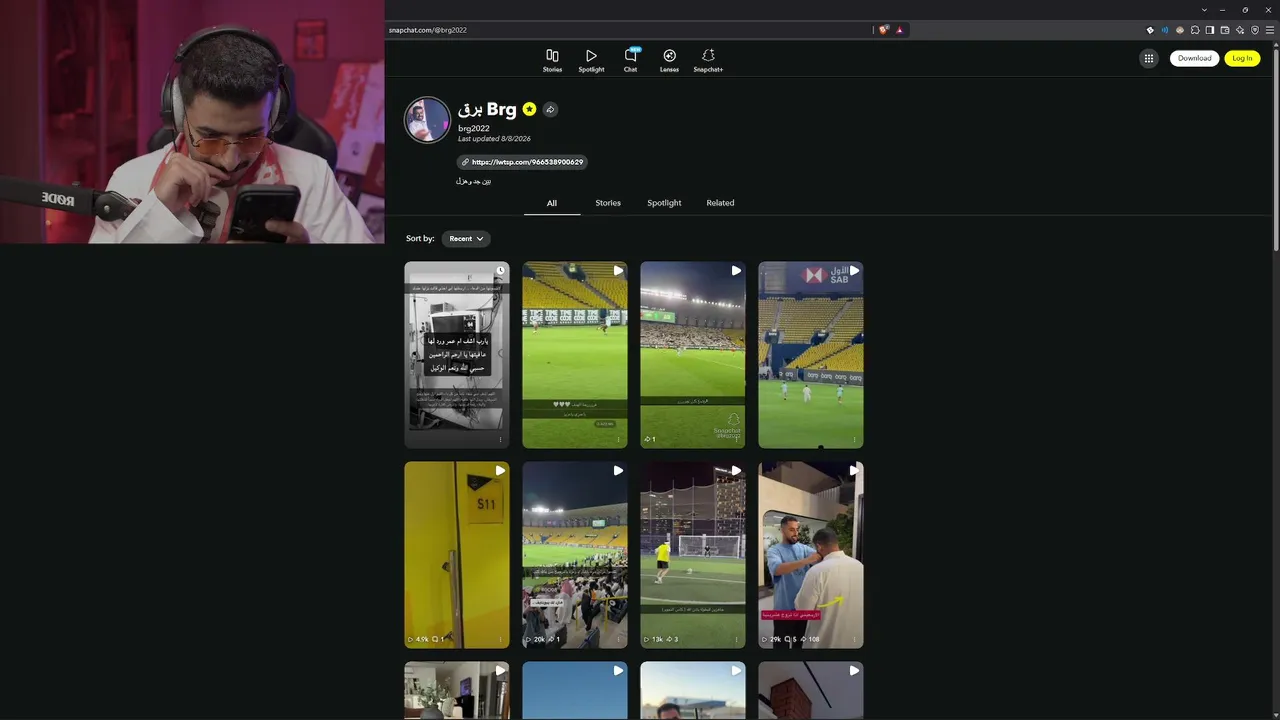Click the blue sound-wave extension icon
Viewport: 1280px width, 720px height.
1165,30
